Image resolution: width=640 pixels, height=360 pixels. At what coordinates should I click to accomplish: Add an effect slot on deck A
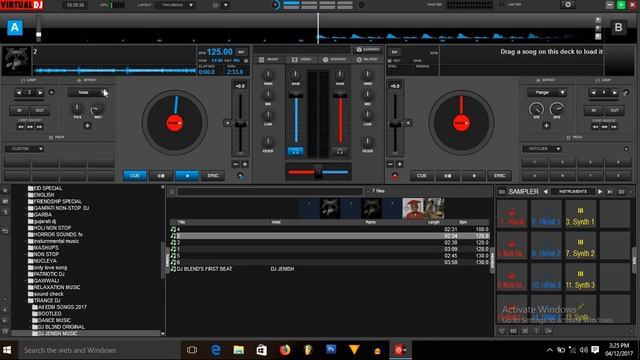pos(87,126)
